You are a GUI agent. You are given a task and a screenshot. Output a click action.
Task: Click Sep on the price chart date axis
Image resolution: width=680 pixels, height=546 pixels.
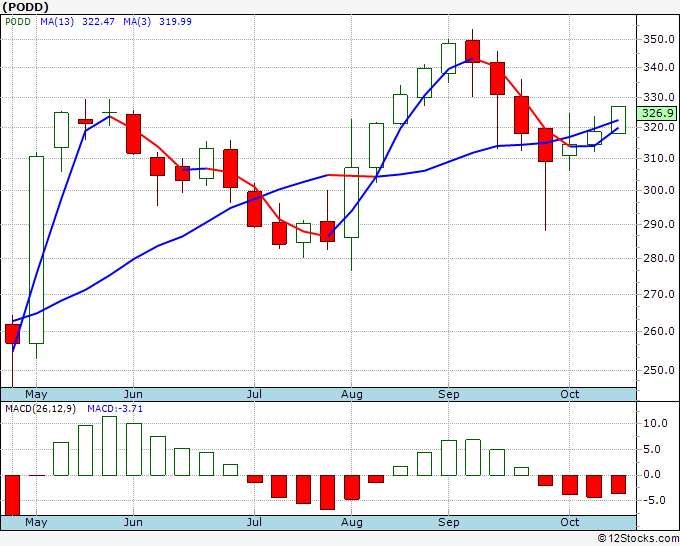click(448, 395)
